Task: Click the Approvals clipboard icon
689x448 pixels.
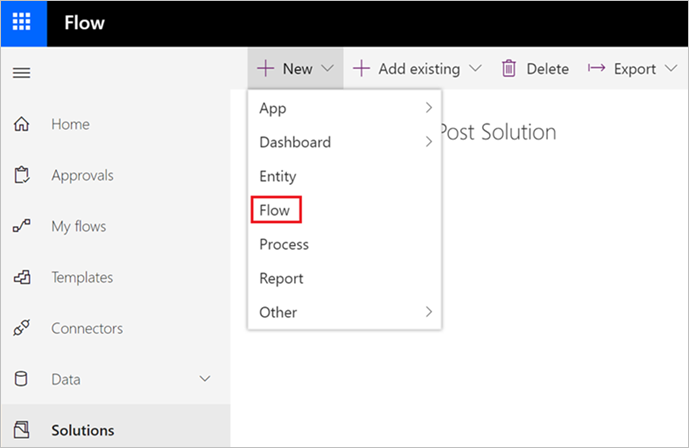Action: pyautogui.click(x=22, y=175)
